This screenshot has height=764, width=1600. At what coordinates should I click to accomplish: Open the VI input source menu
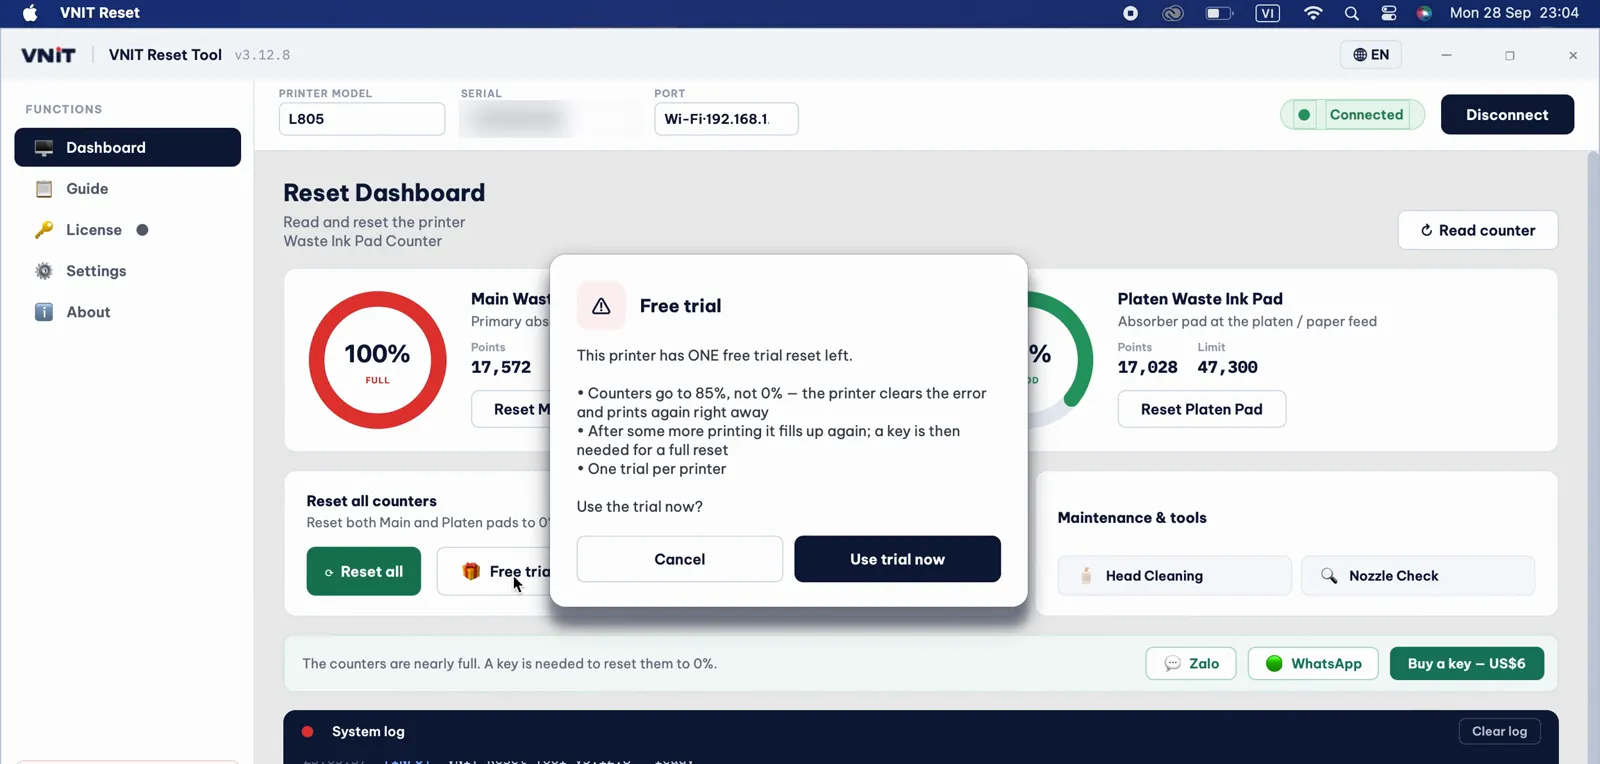1267,13
